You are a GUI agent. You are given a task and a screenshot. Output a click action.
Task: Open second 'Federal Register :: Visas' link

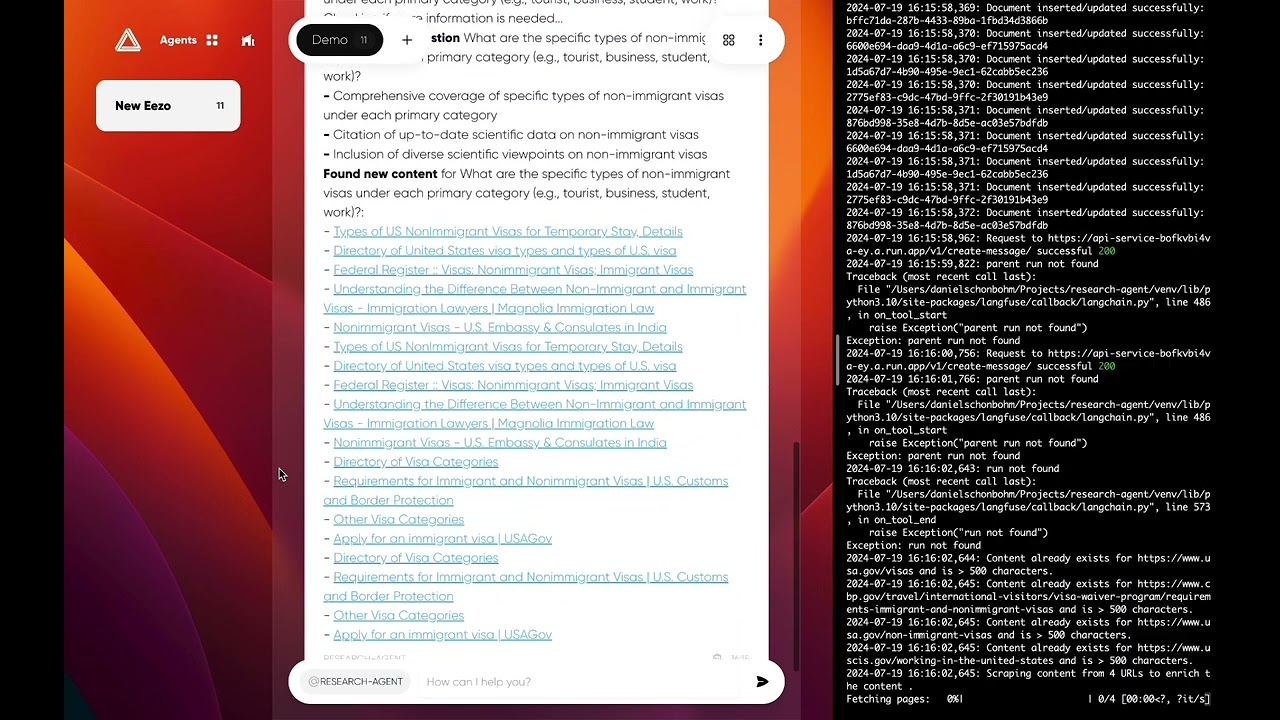tap(513, 385)
